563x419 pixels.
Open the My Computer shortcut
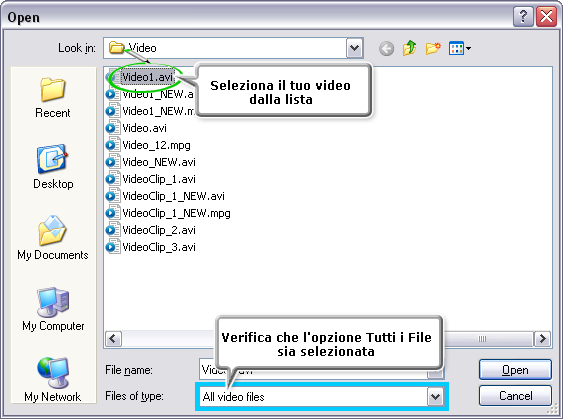tap(53, 309)
